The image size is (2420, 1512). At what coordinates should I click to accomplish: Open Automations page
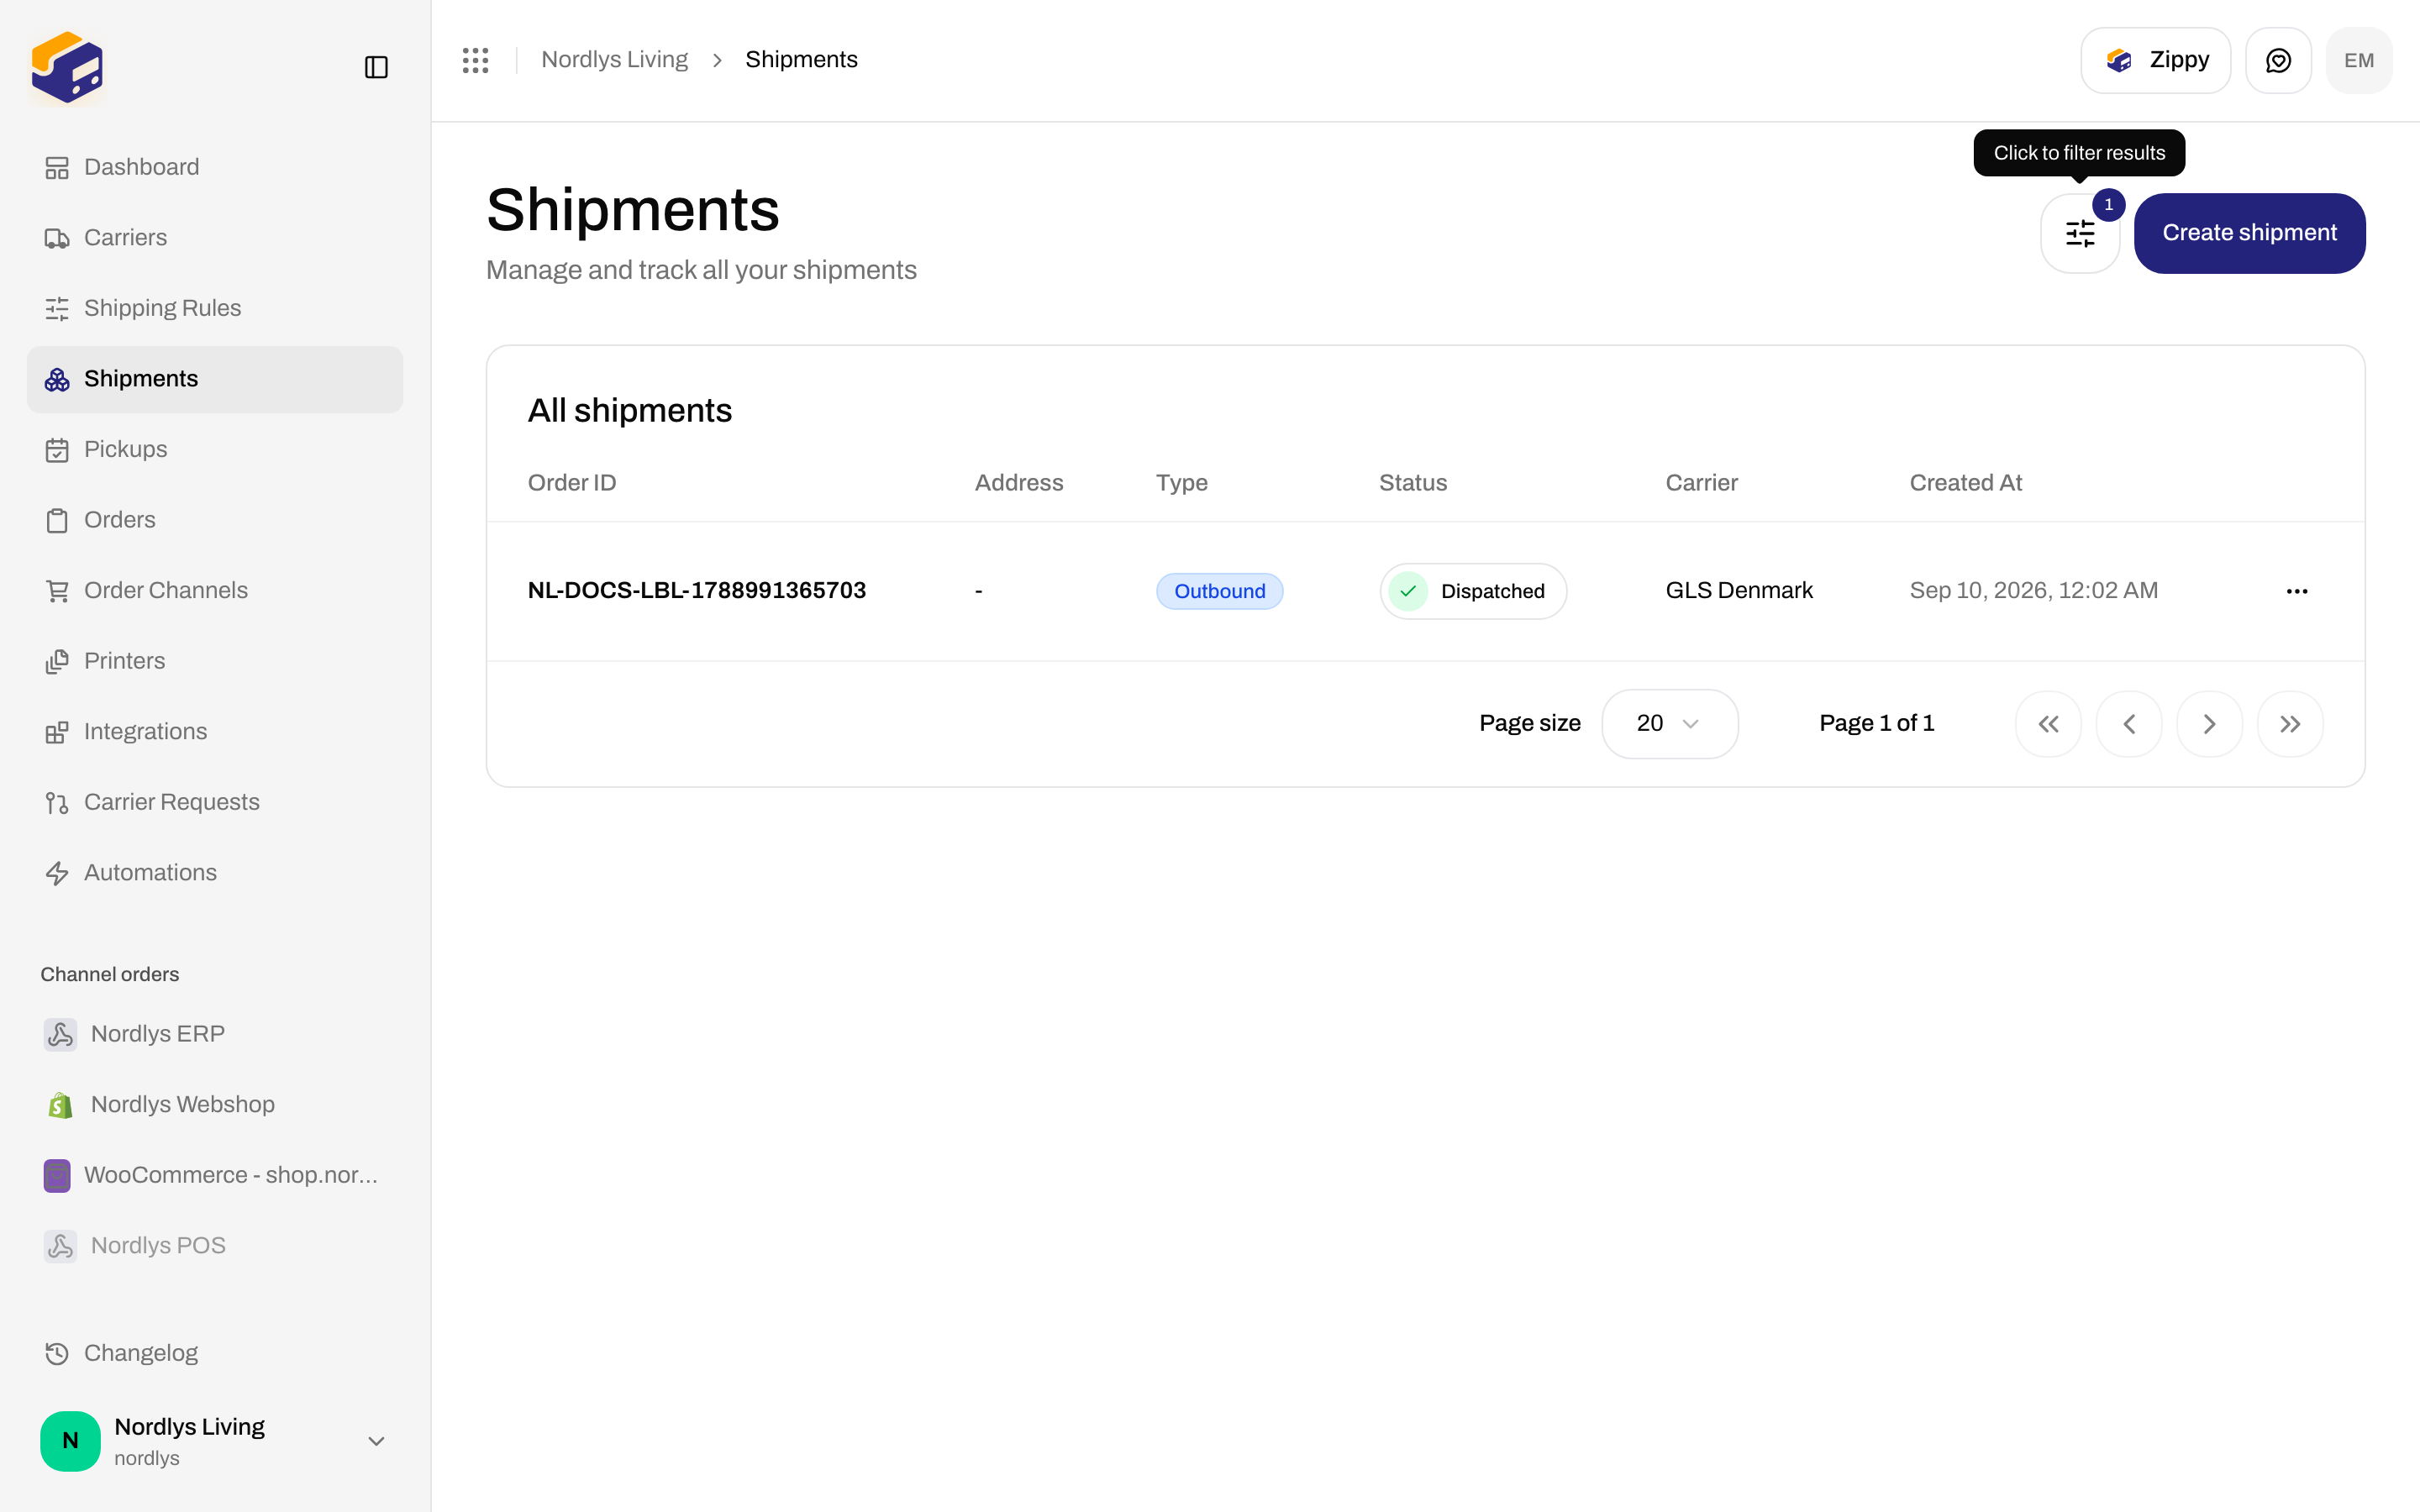tap(215, 873)
